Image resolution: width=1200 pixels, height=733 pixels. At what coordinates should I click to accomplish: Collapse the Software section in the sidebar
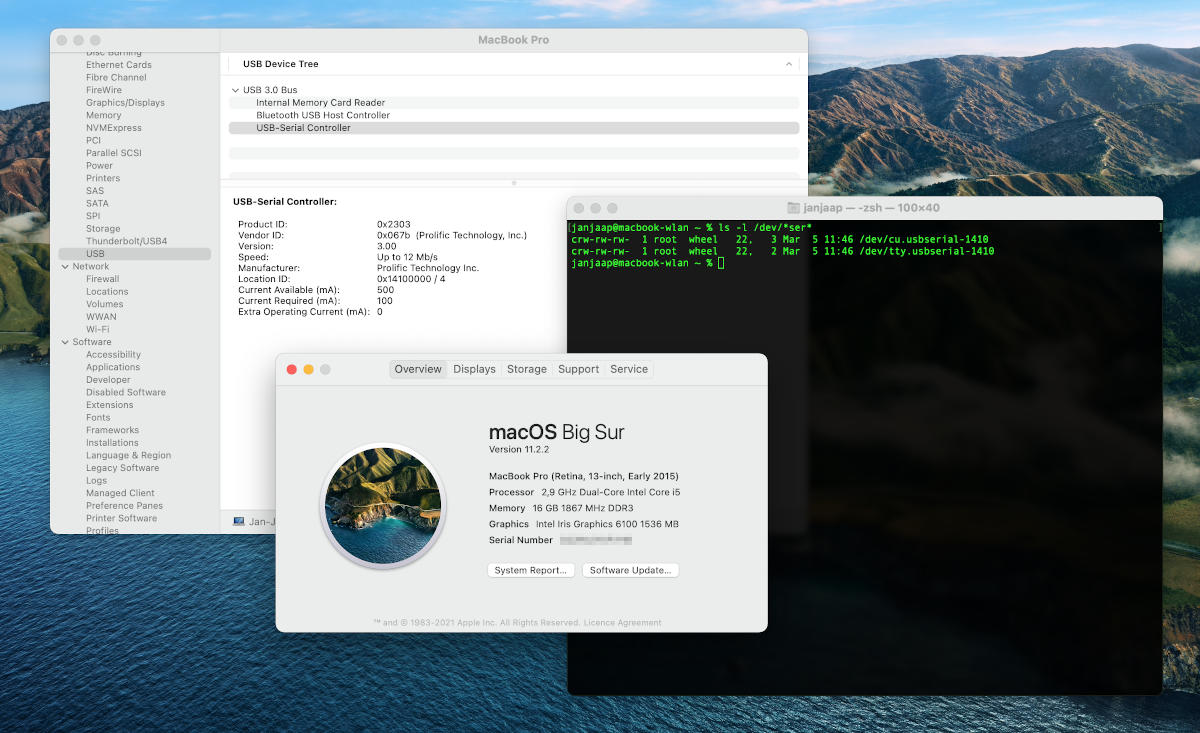65,342
